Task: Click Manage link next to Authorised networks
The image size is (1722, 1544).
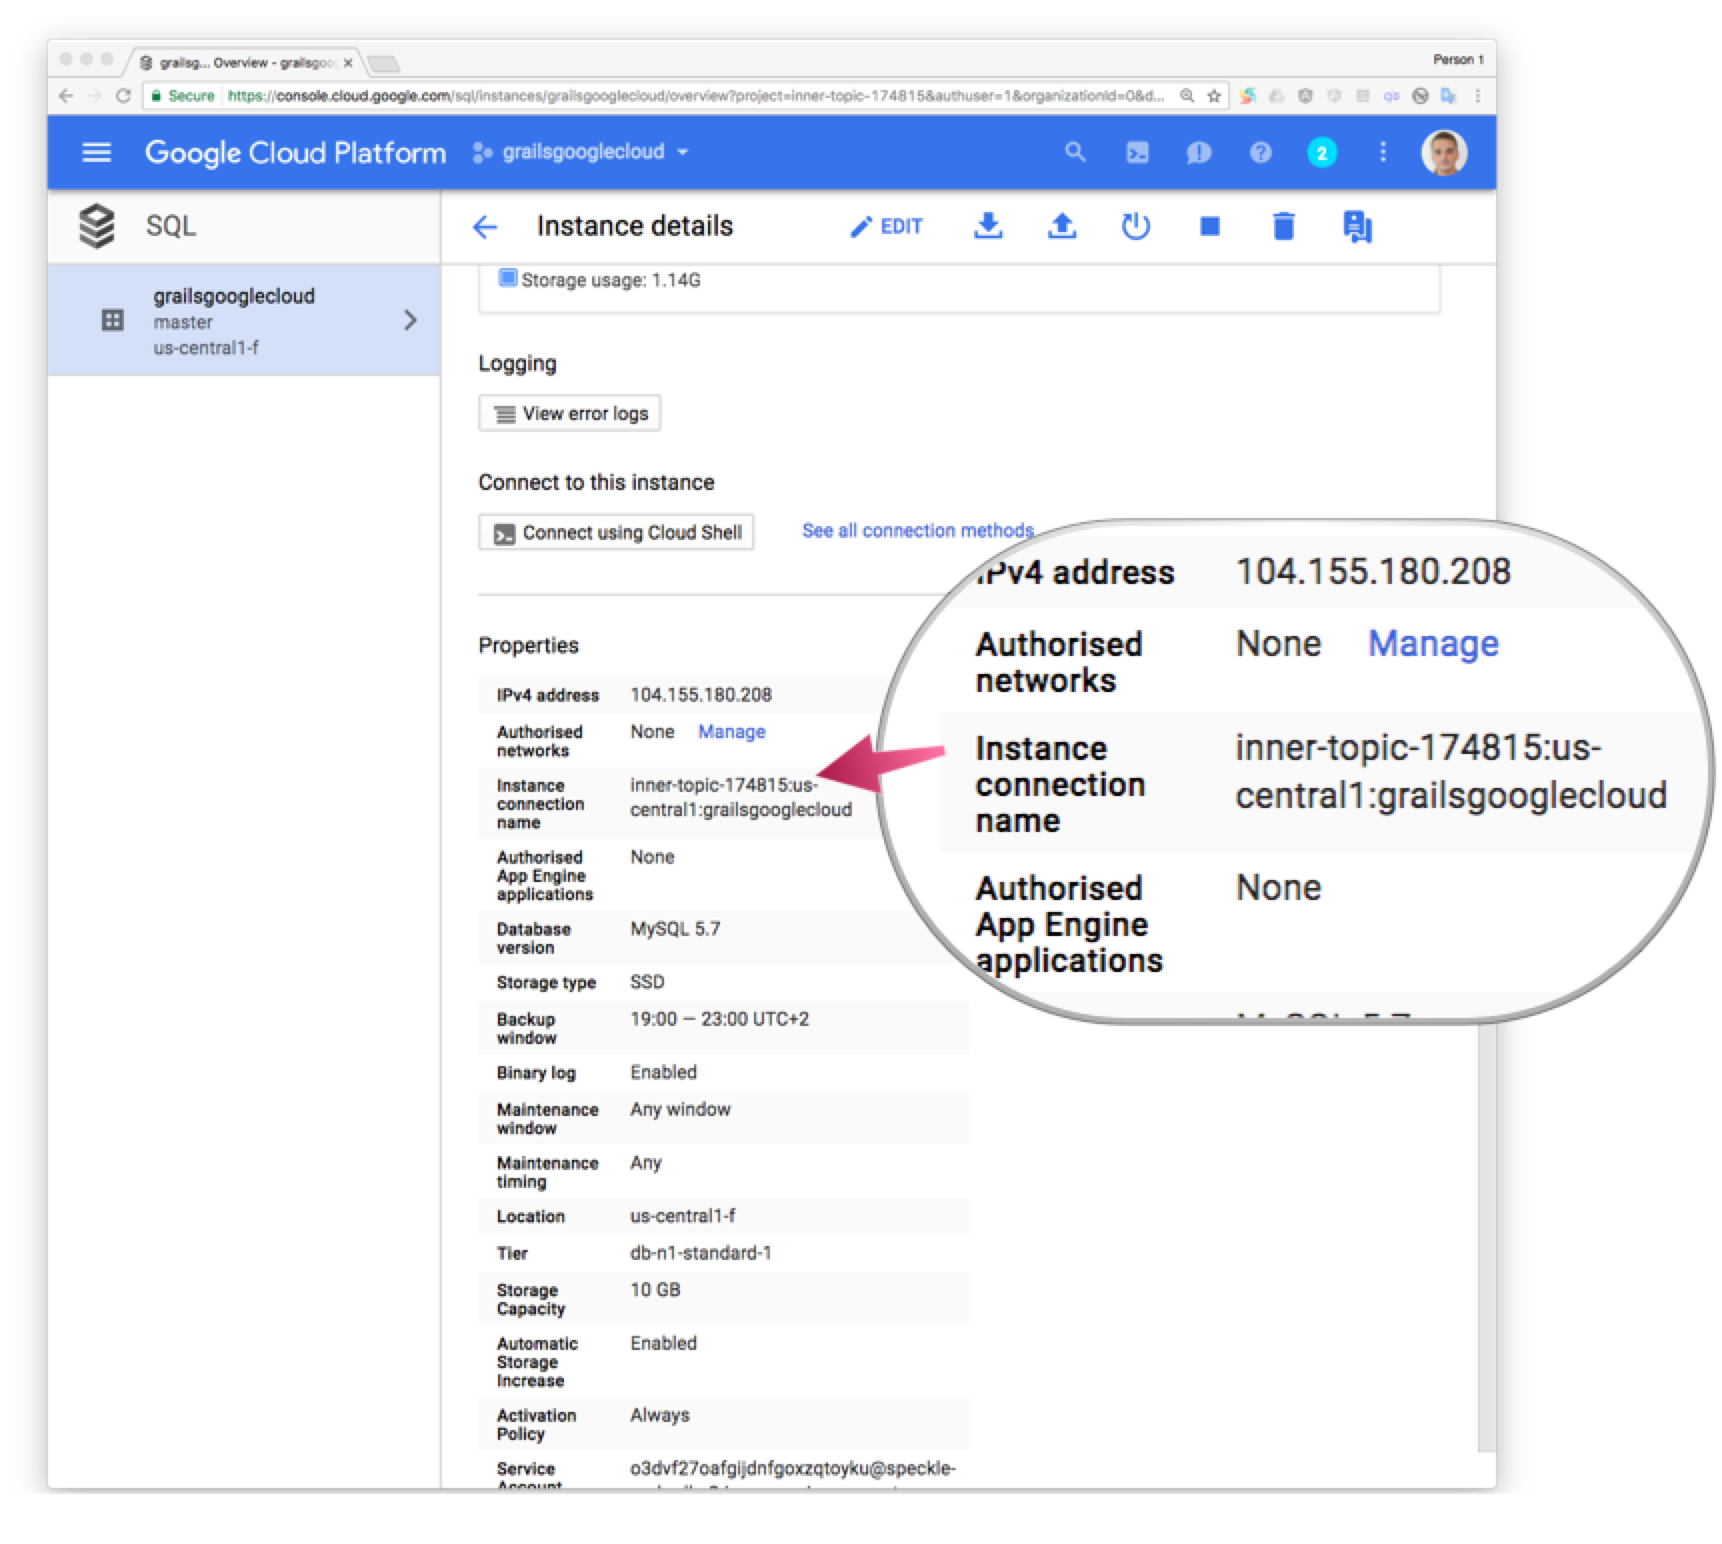Action: point(731,732)
